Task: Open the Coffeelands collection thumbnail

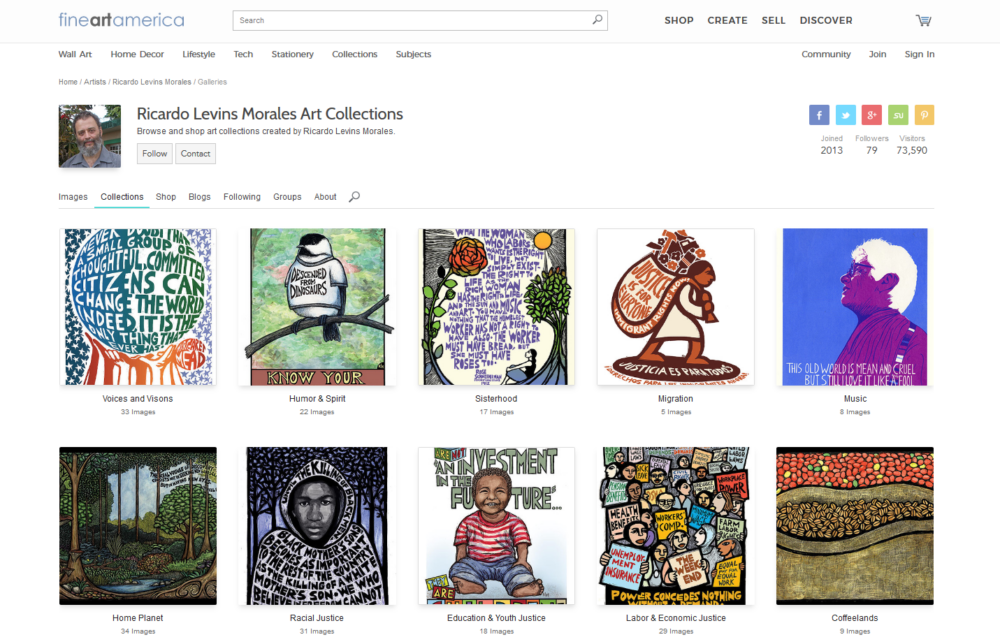Action: click(855, 526)
